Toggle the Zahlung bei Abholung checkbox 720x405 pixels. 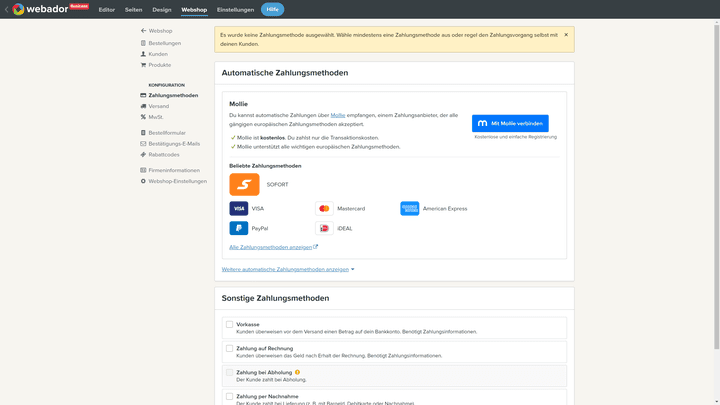(x=230, y=372)
